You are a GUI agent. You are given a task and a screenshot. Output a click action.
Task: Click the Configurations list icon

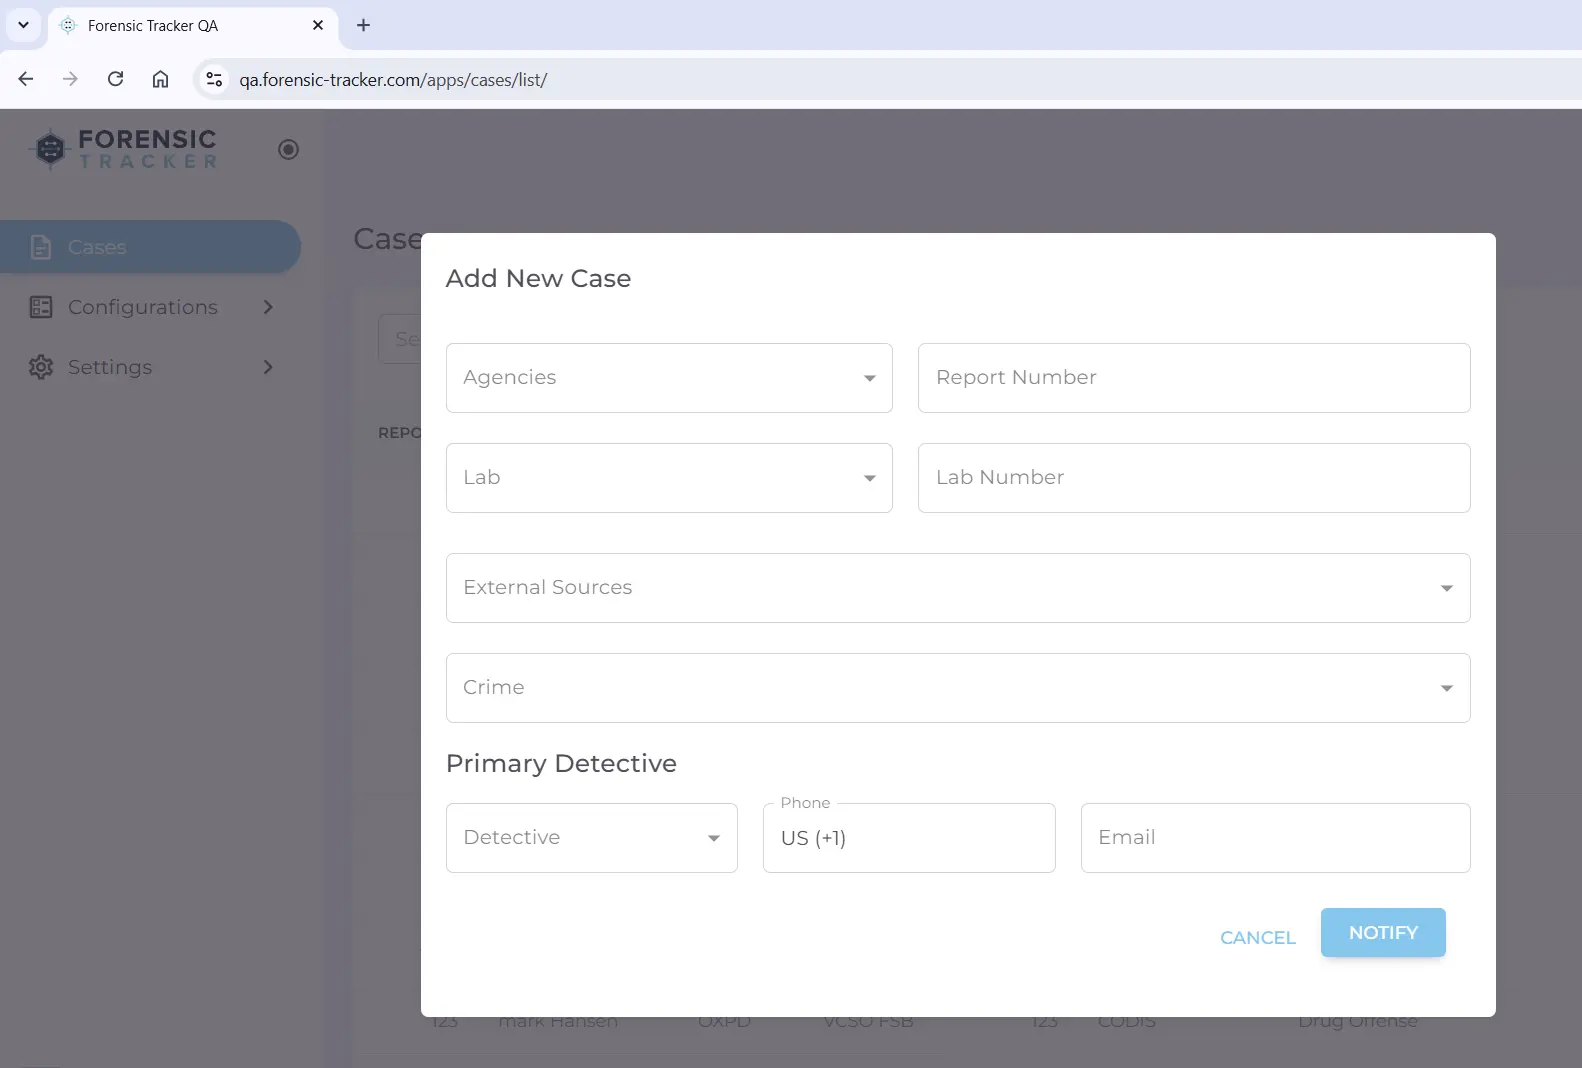click(41, 307)
